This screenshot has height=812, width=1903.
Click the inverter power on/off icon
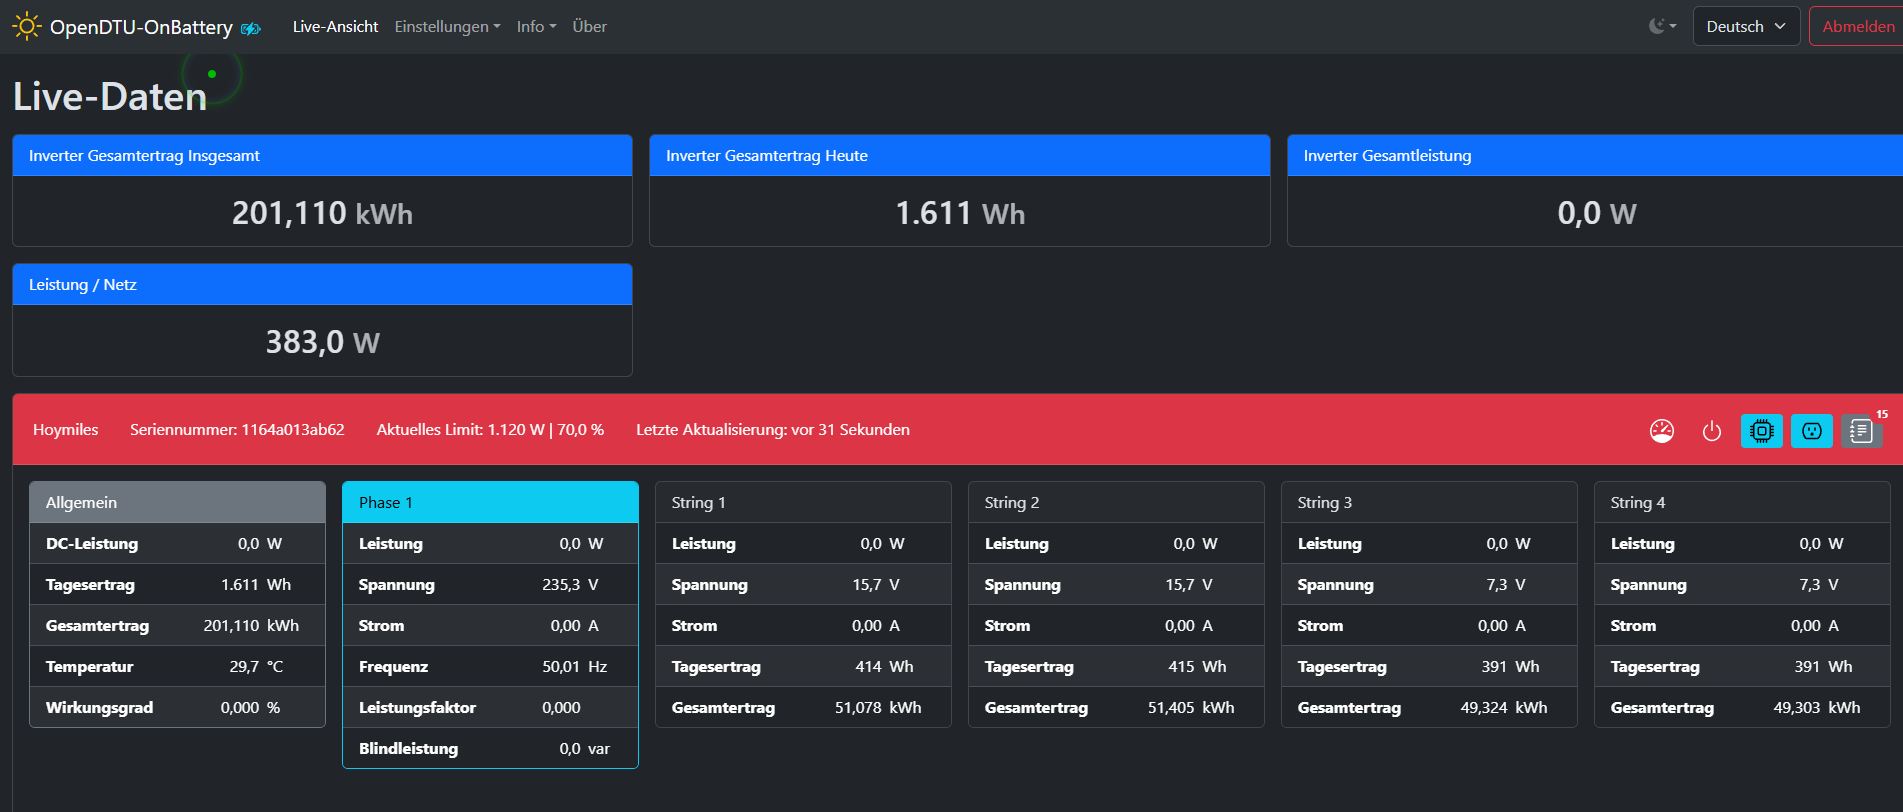tap(1711, 431)
